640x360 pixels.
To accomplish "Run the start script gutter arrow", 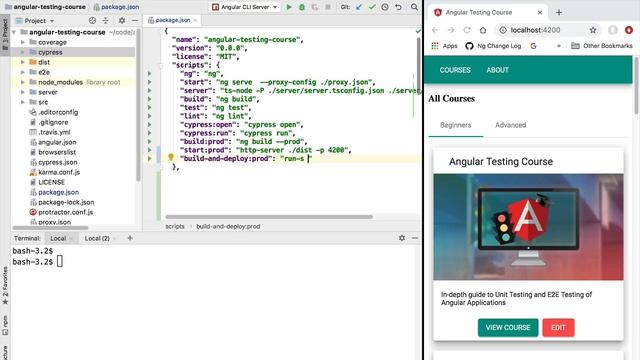I will (x=149, y=82).
